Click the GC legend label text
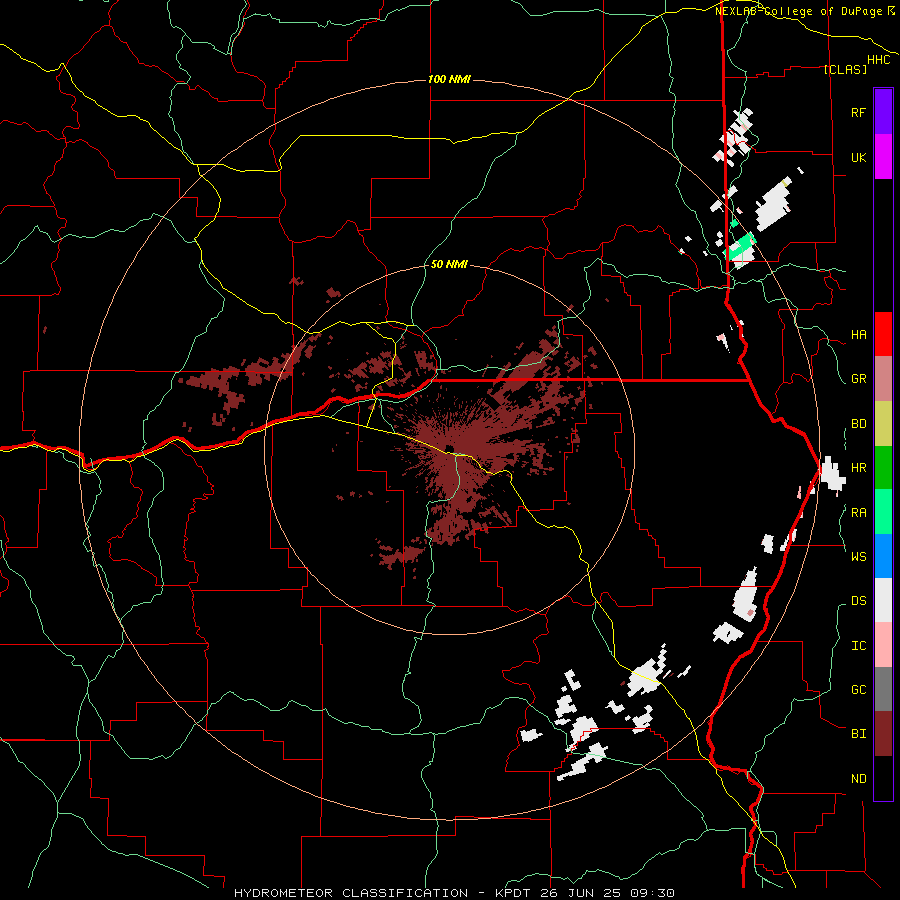Image resolution: width=900 pixels, height=900 pixels. (858, 690)
